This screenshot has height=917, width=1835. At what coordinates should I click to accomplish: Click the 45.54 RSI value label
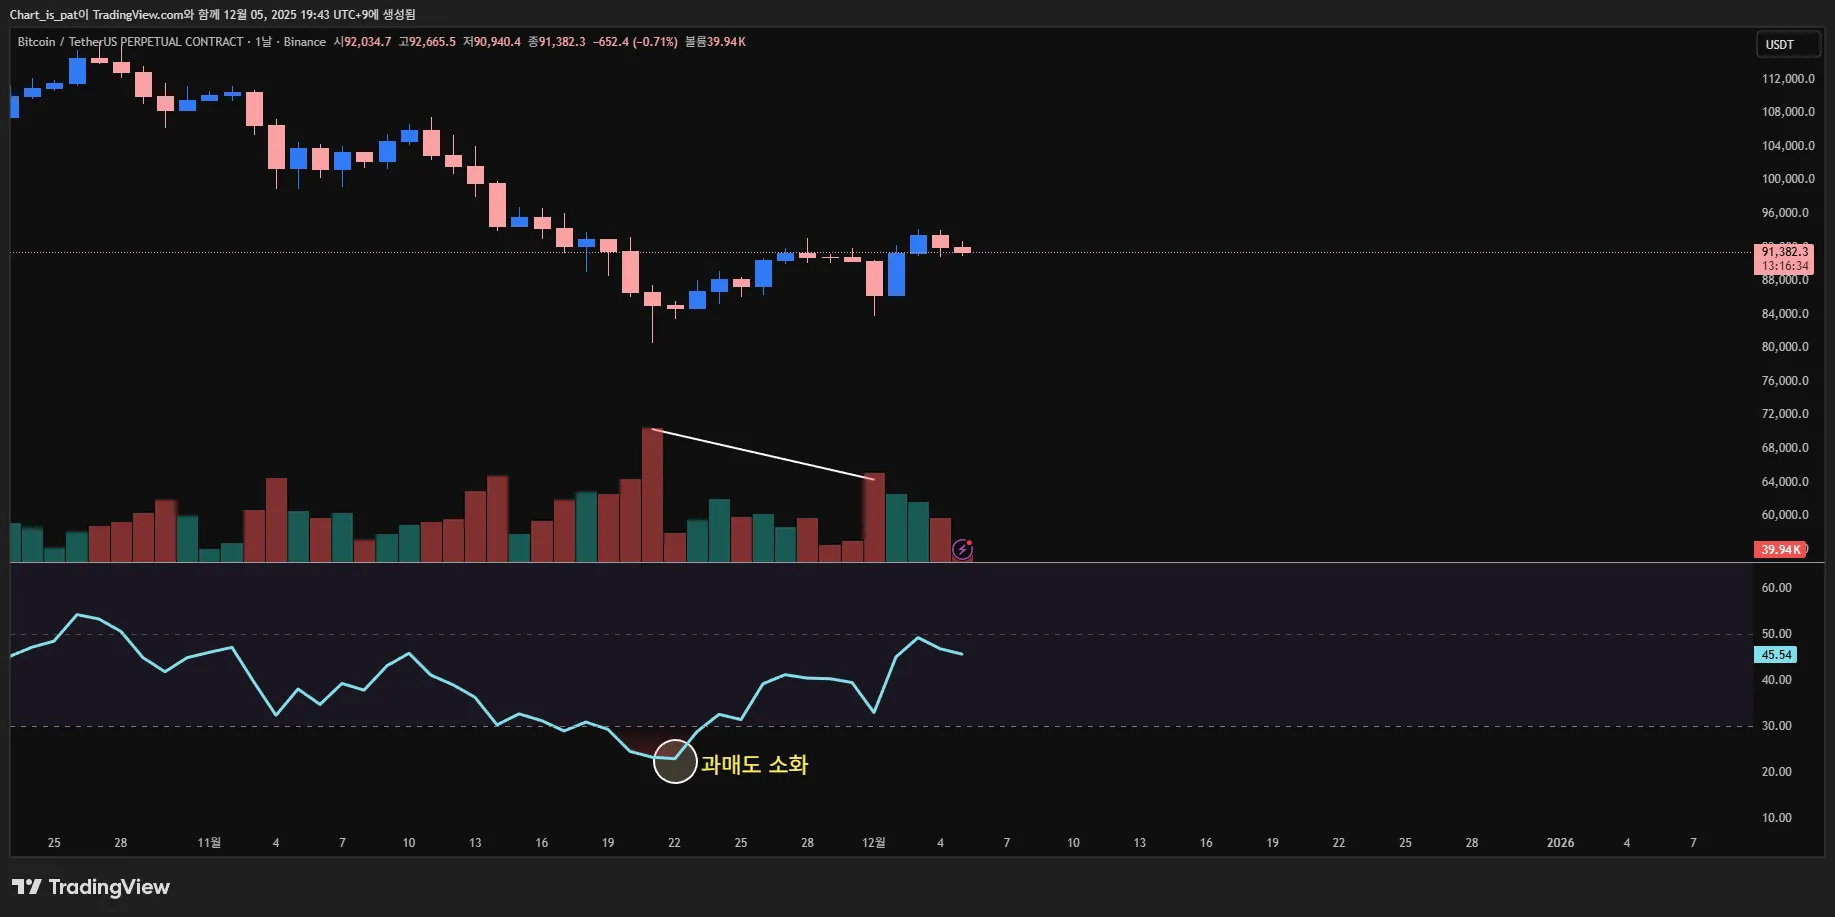pos(1776,655)
